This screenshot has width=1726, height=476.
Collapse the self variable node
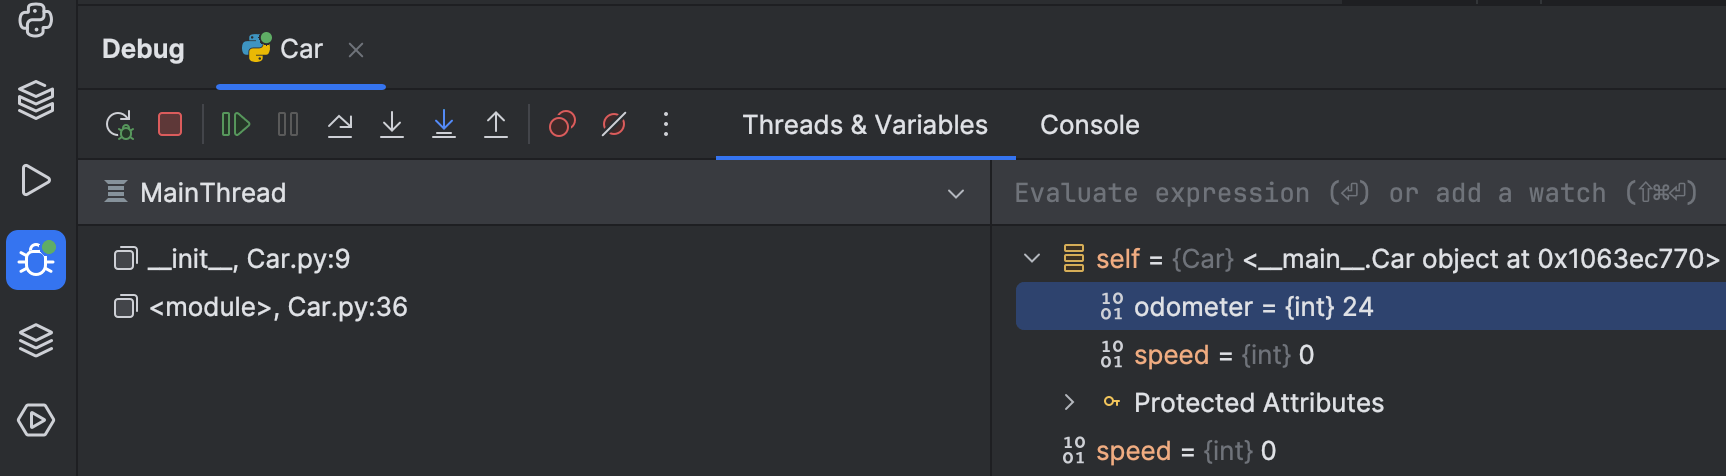(1032, 259)
